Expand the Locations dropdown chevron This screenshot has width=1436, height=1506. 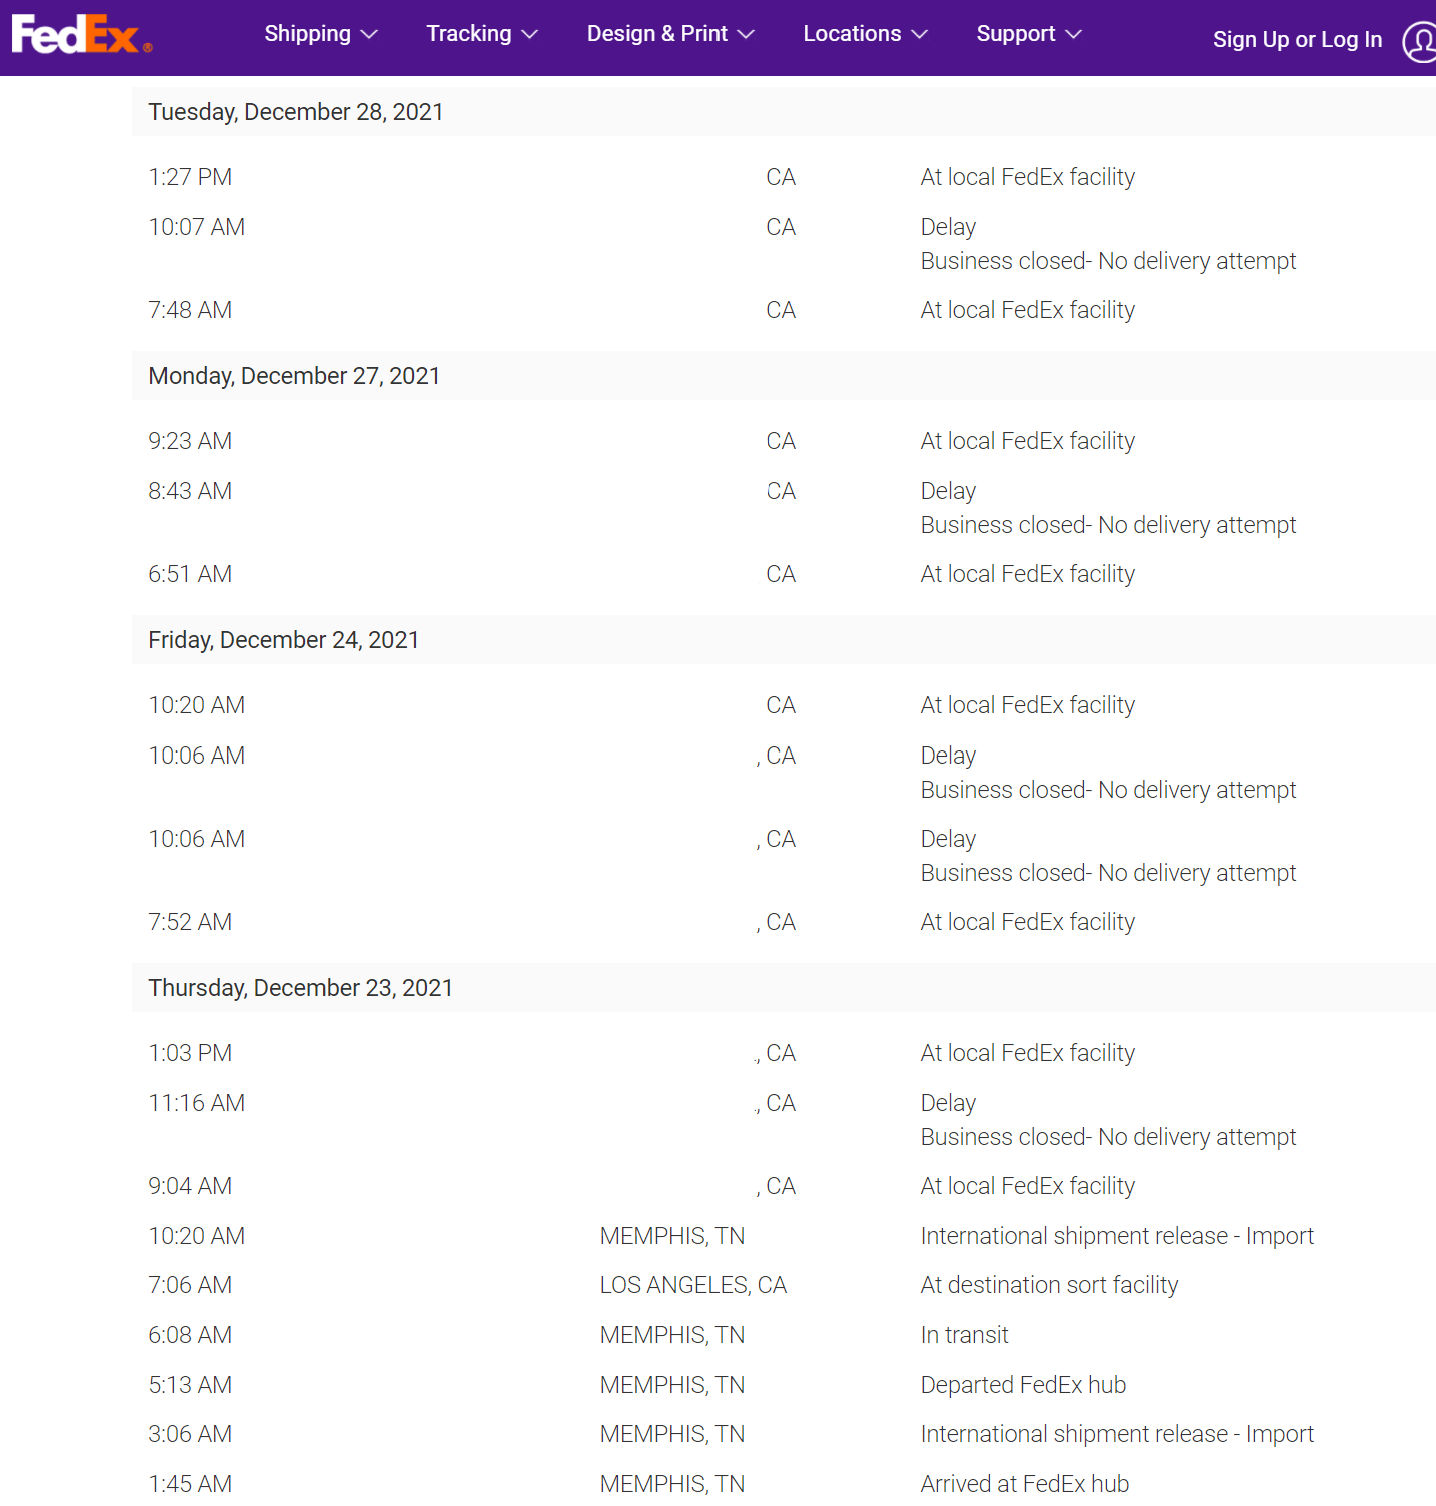[921, 35]
